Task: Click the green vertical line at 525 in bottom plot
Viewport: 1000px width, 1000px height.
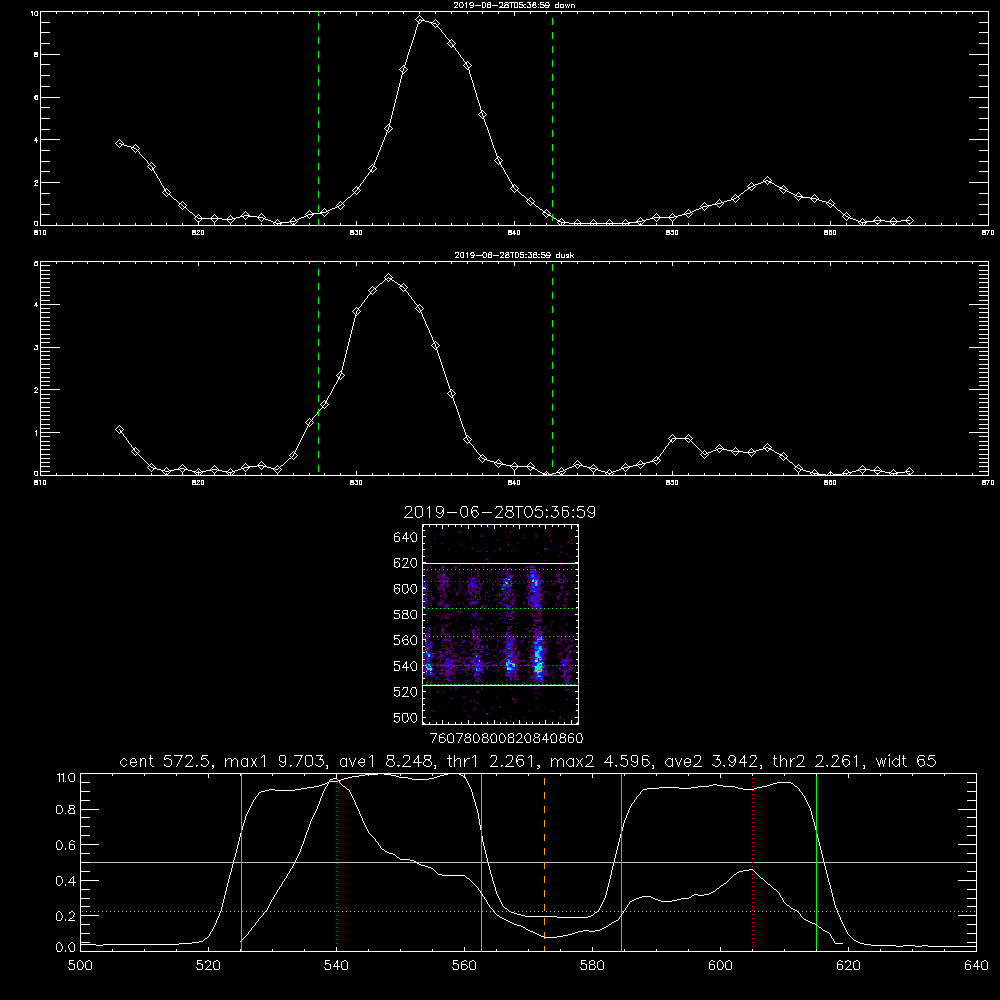Action: [x=241, y=861]
